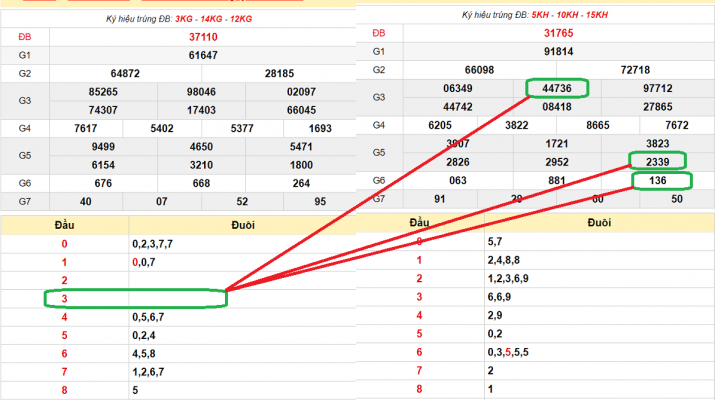
Task: Select G7 number 91
Action: click(440, 199)
